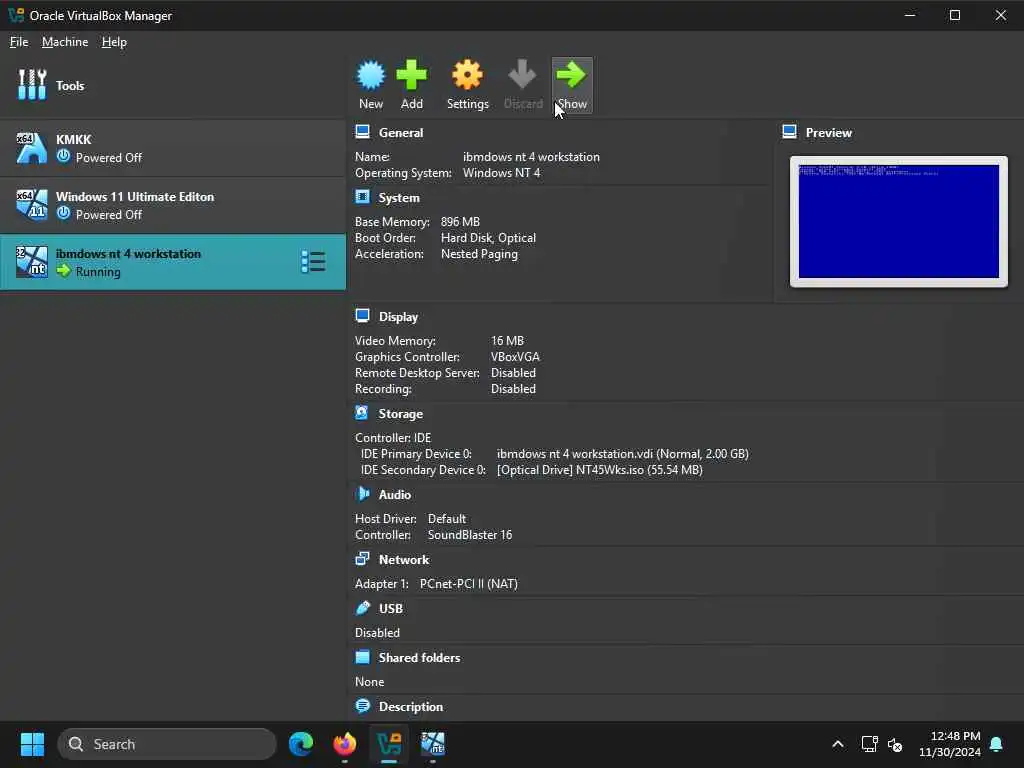Switch to the running NT VM taskbar icon
The image size is (1024, 768).
tap(432, 744)
